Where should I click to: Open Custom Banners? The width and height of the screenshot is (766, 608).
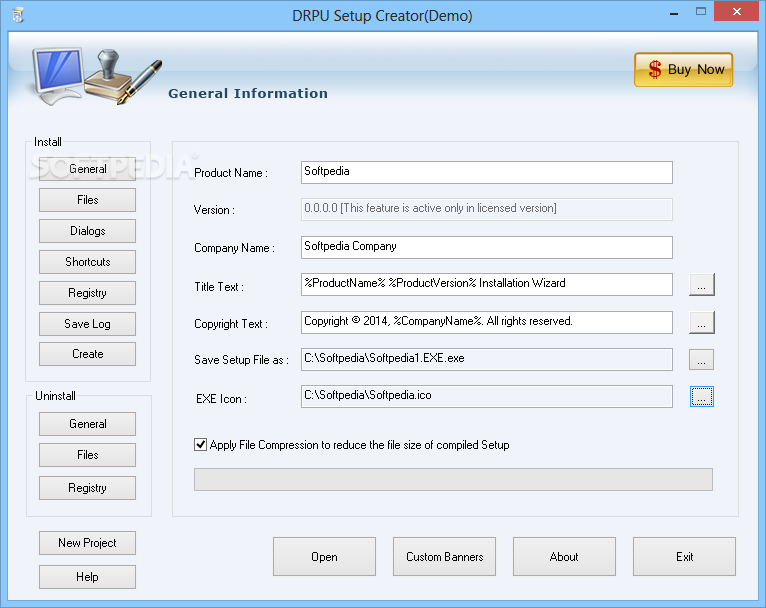445,557
